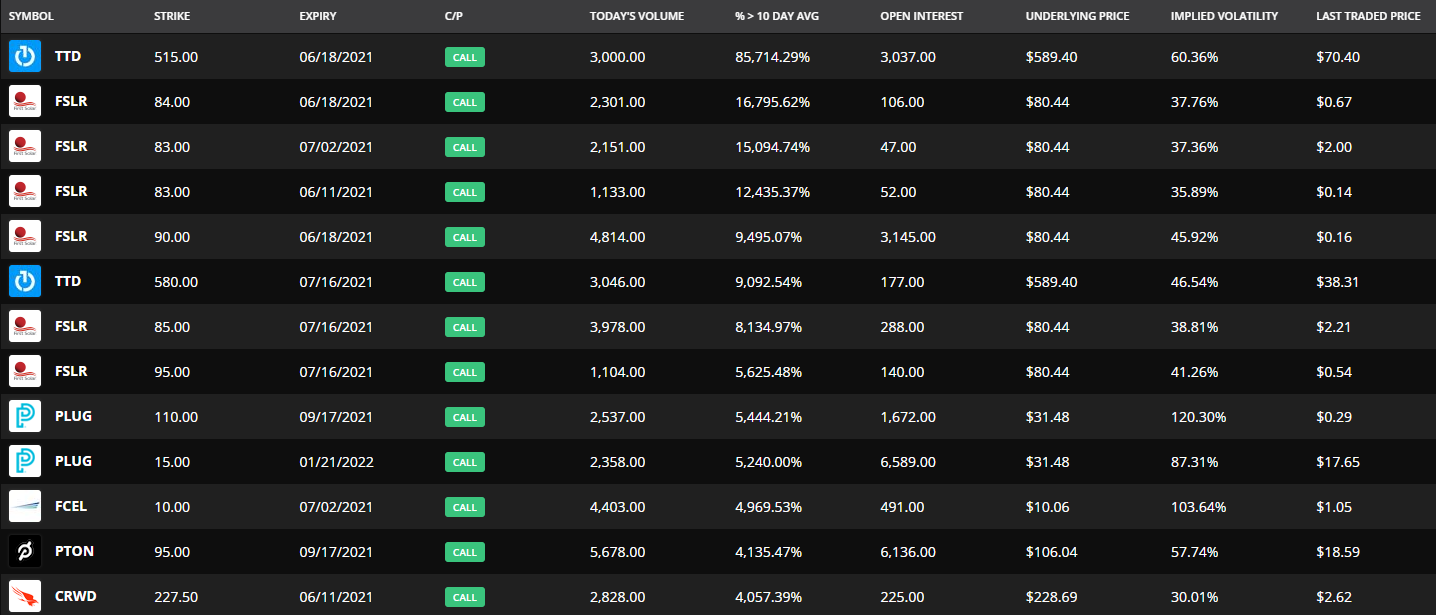Select the implied volatility 120.30%
This screenshot has width=1436, height=615.
tap(1198, 417)
